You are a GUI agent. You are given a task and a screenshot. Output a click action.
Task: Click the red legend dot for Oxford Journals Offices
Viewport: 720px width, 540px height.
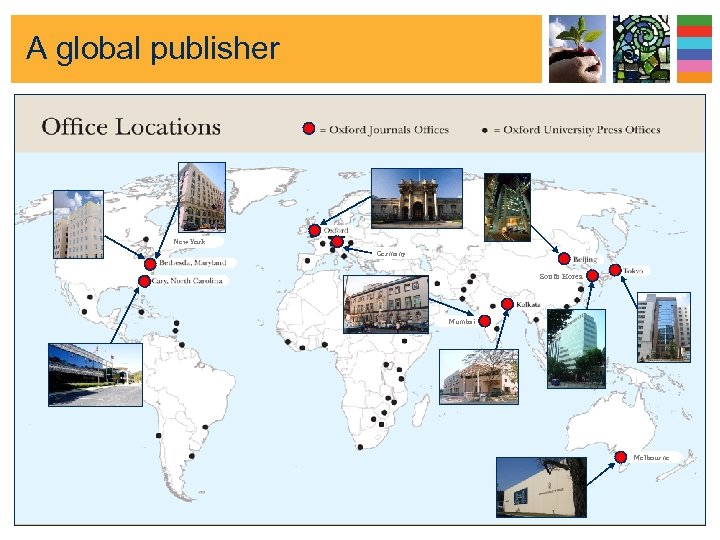point(309,129)
